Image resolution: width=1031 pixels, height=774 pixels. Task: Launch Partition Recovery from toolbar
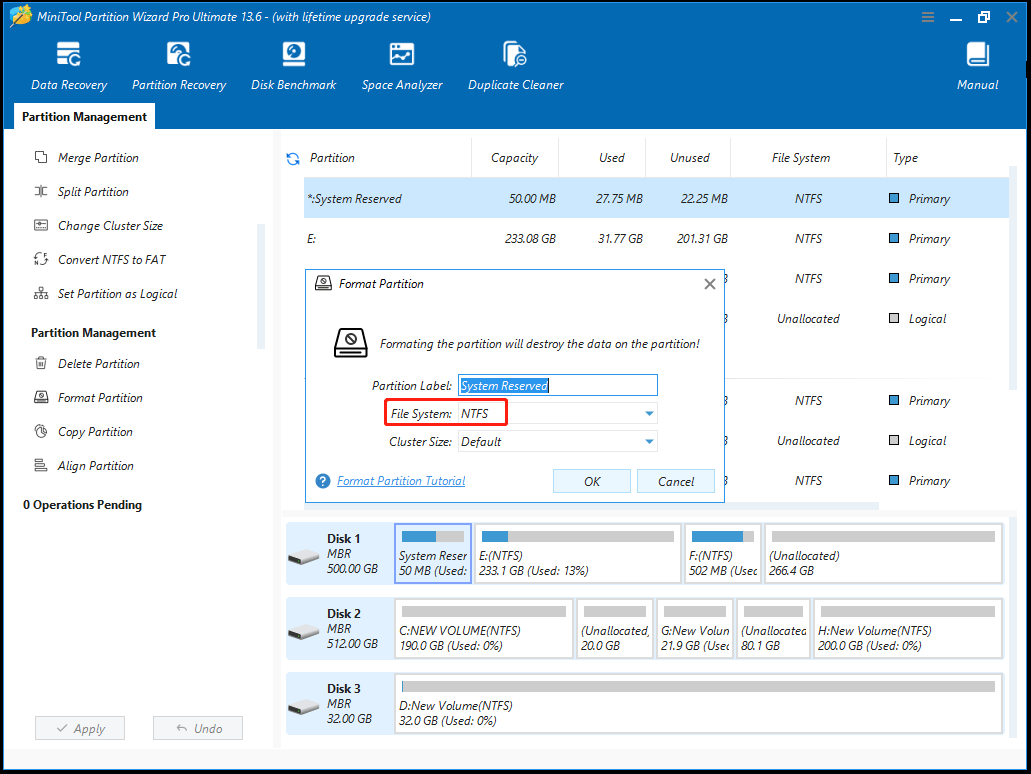179,65
